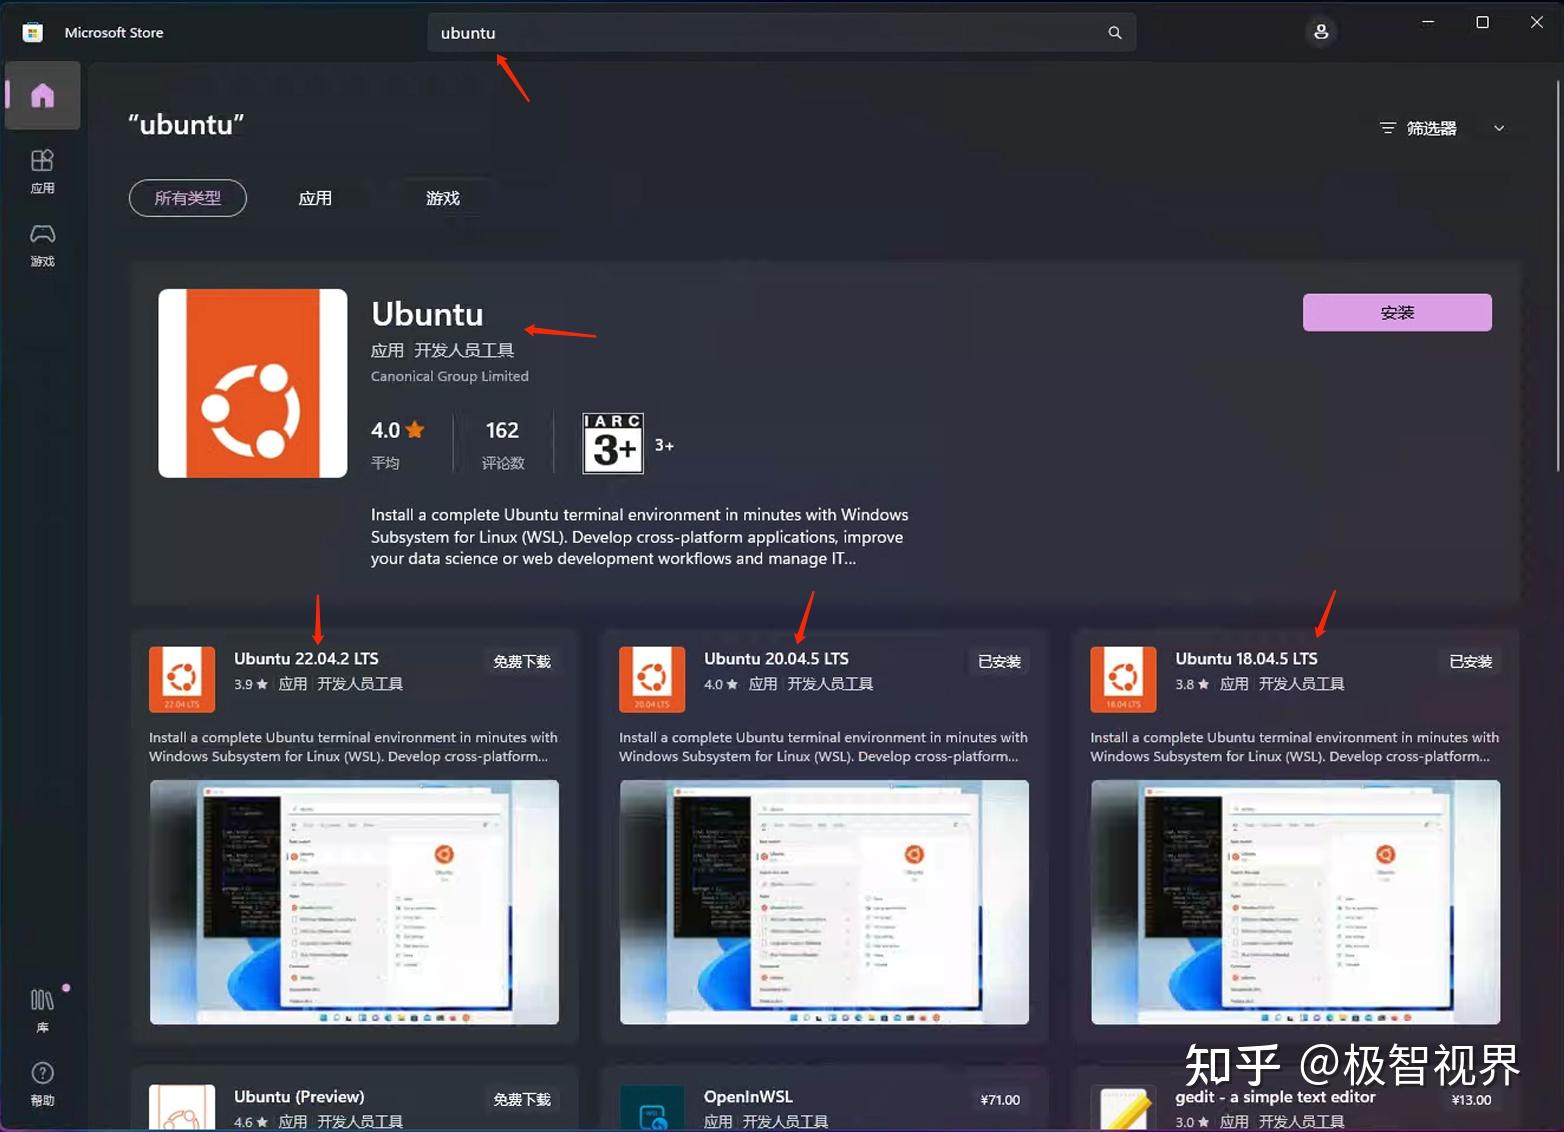This screenshot has width=1564, height=1132.
Task: Open the 筛选器 filter dropdown
Action: click(x=1419, y=128)
